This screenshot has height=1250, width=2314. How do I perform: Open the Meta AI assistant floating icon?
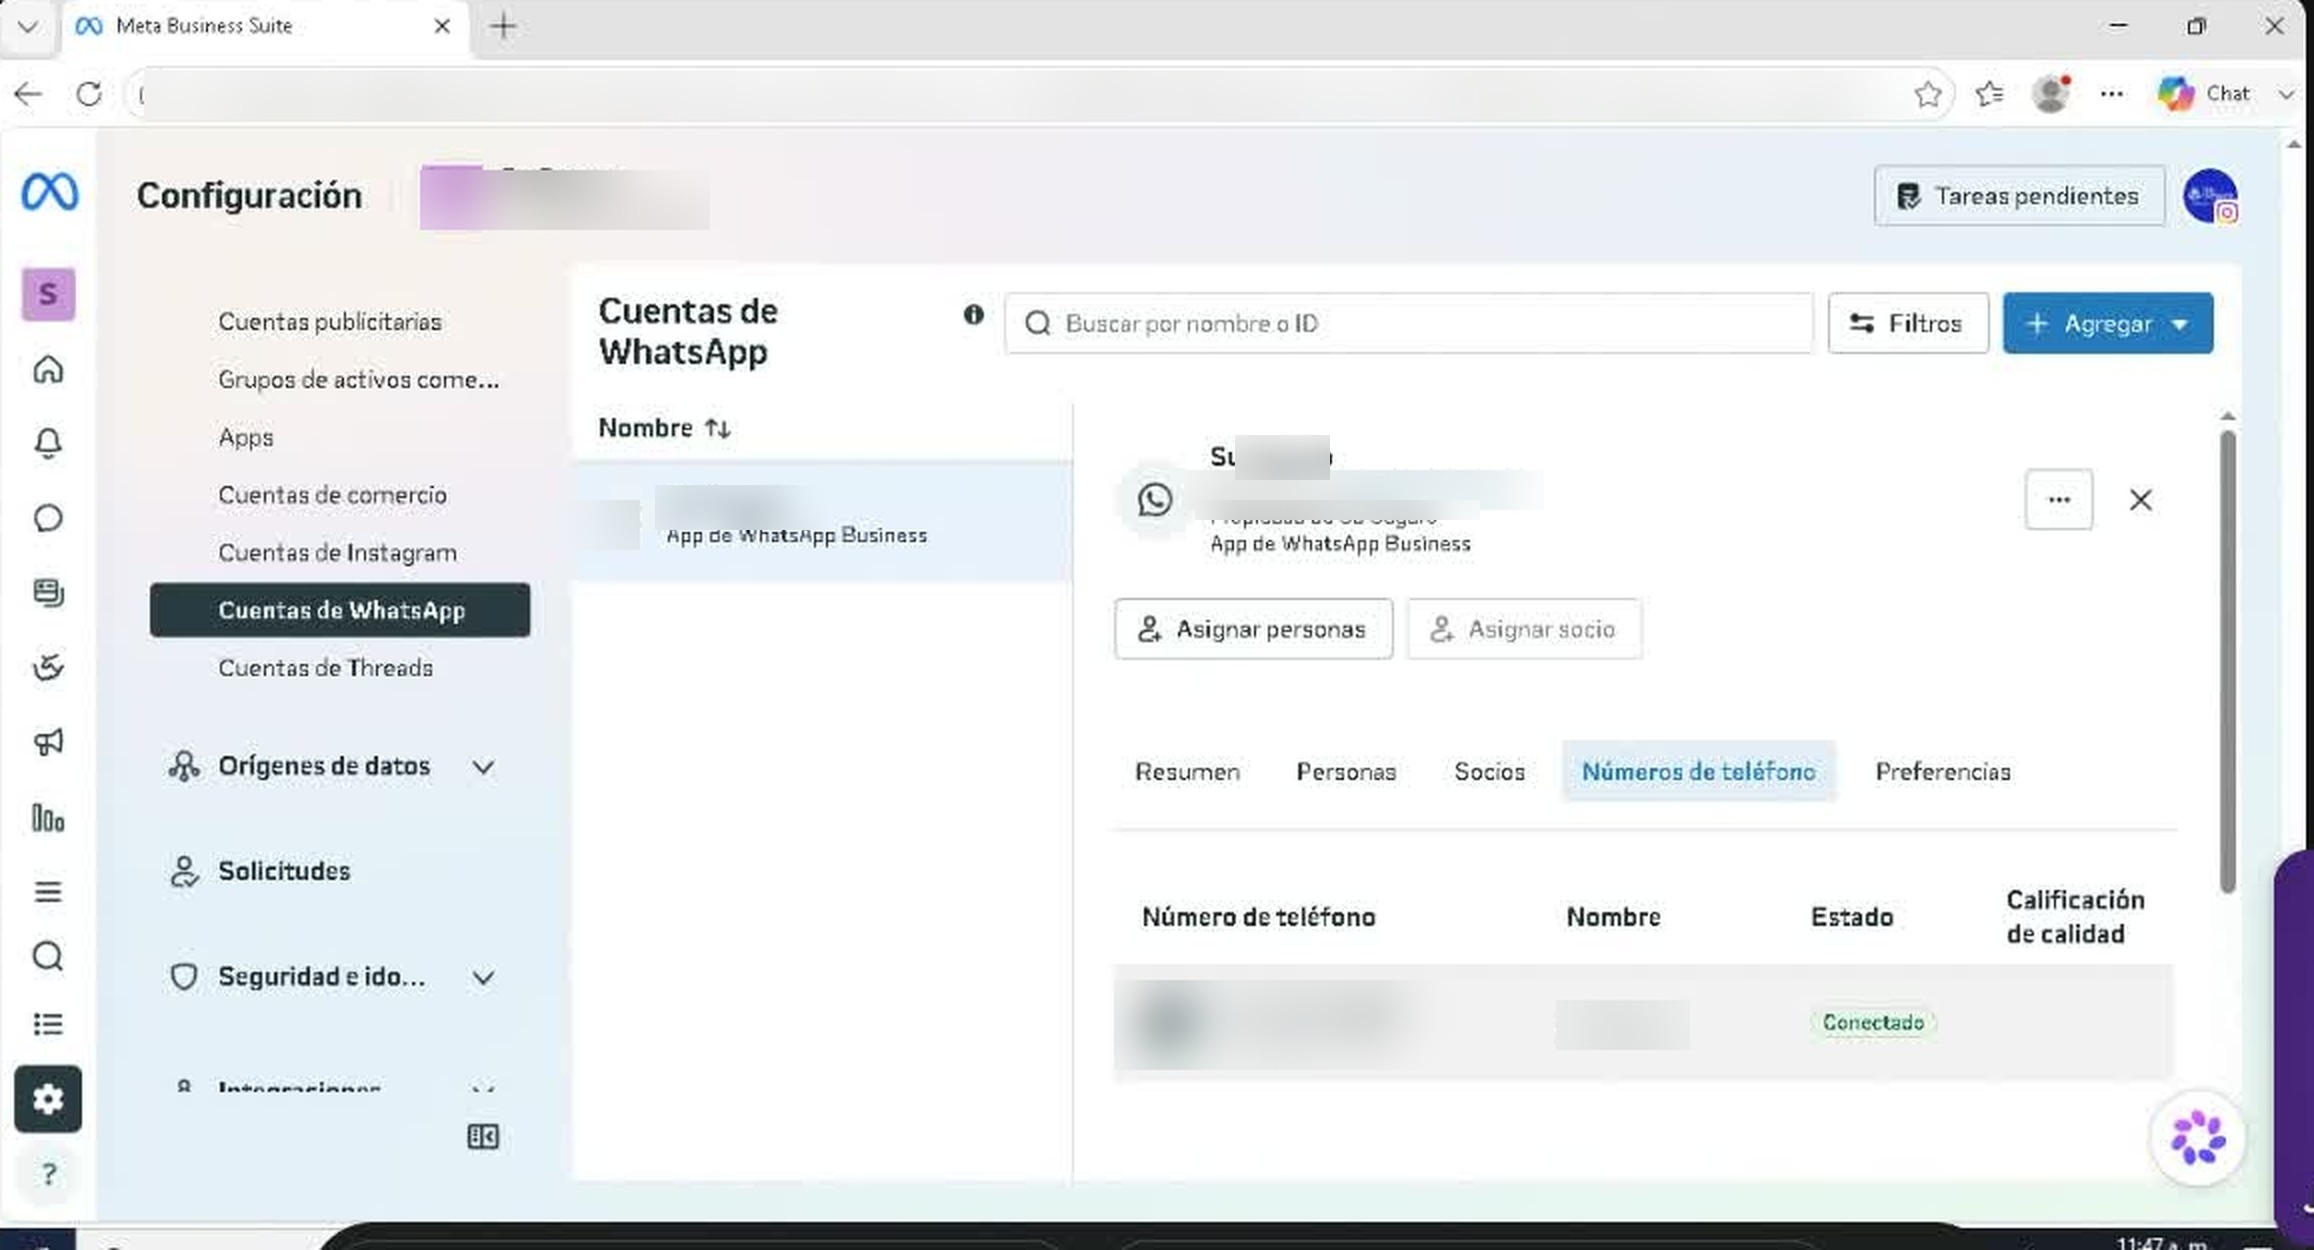tap(2197, 1138)
